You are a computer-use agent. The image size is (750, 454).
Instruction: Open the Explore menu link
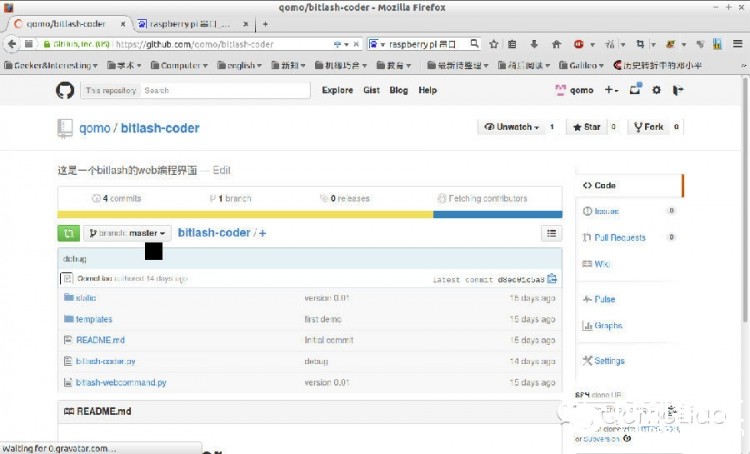tap(337, 90)
